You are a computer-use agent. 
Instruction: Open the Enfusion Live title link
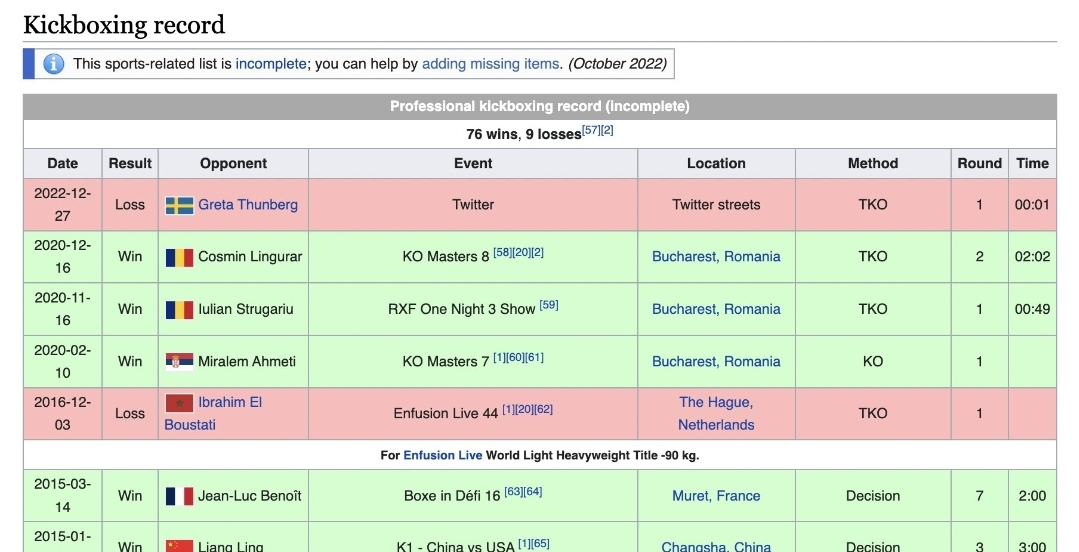pyautogui.click(x=442, y=455)
